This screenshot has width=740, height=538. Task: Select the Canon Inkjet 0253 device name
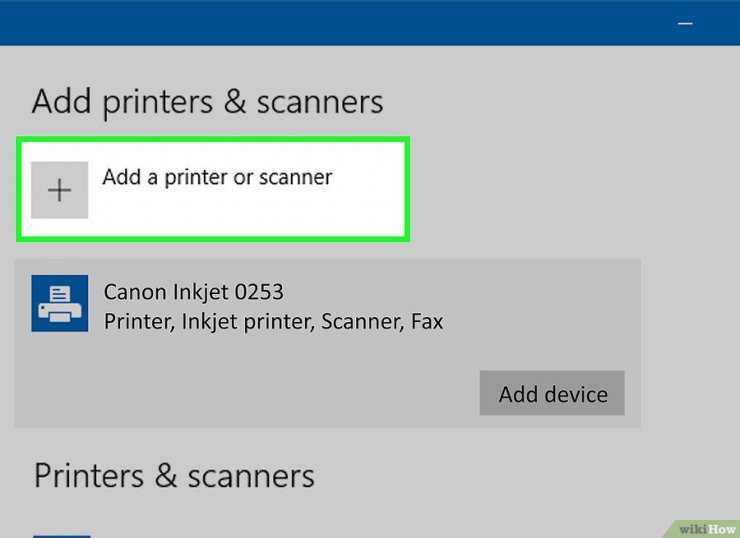tap(194, 292)
